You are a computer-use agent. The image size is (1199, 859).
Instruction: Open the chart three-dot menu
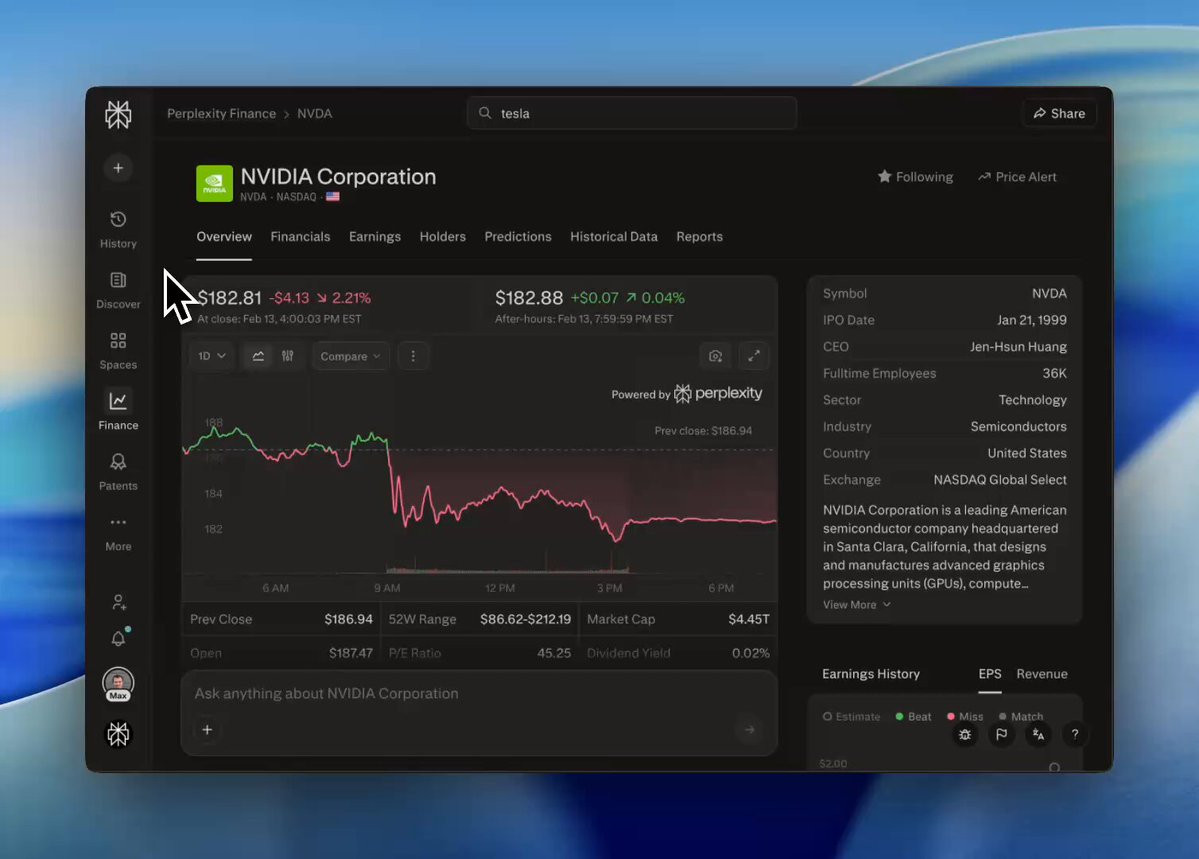pyautogui.click(x=413, y=356)
